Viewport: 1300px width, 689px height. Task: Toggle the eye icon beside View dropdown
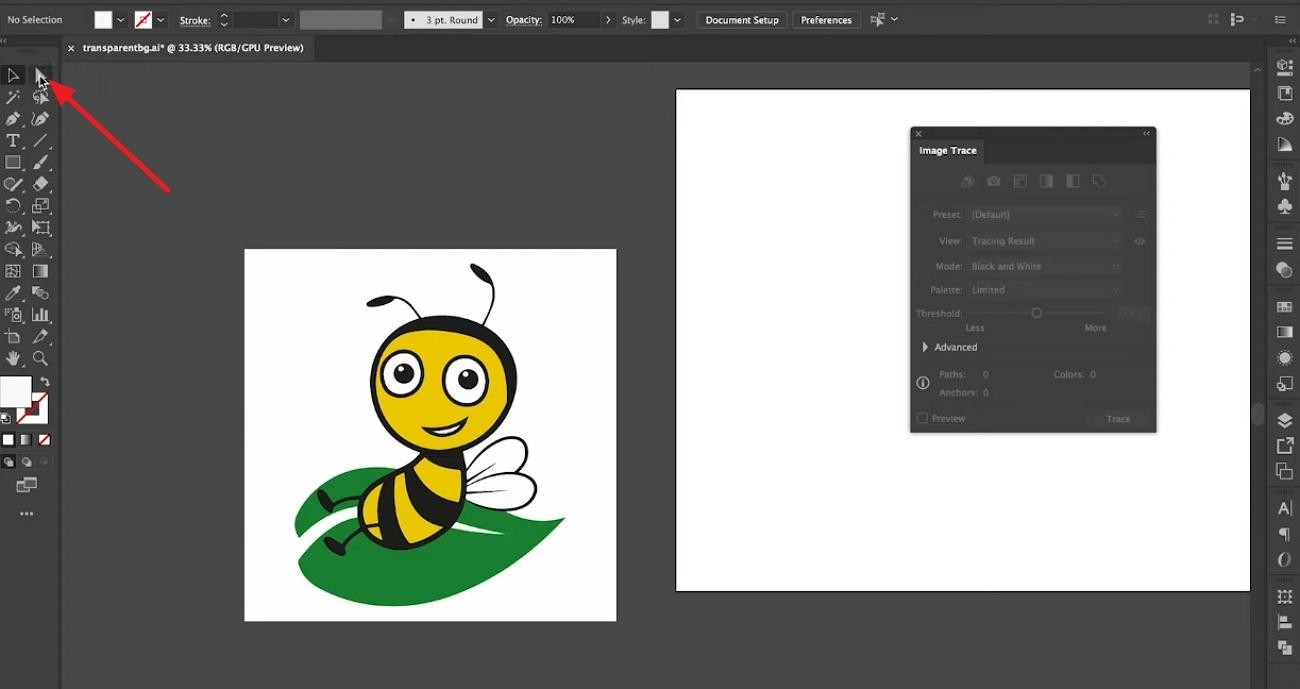point(1139,241)
